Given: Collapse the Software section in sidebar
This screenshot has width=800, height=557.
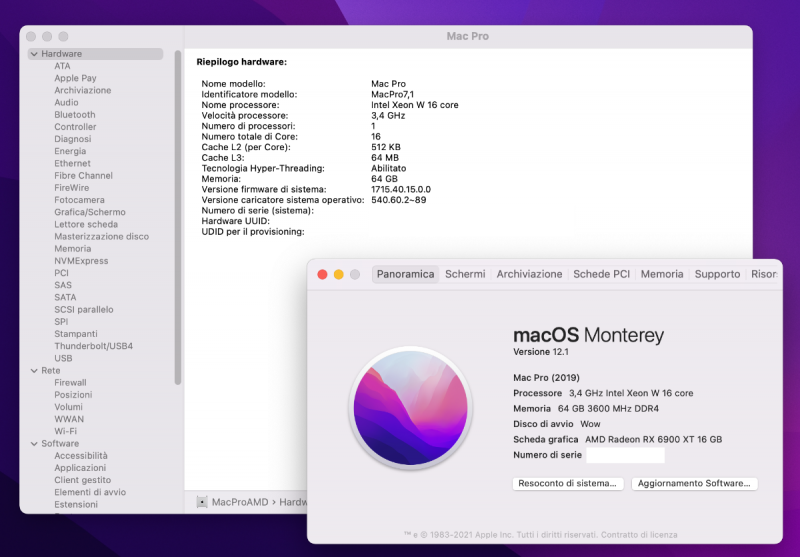Looking at the screenshot, I should click(x=34, y=443).
